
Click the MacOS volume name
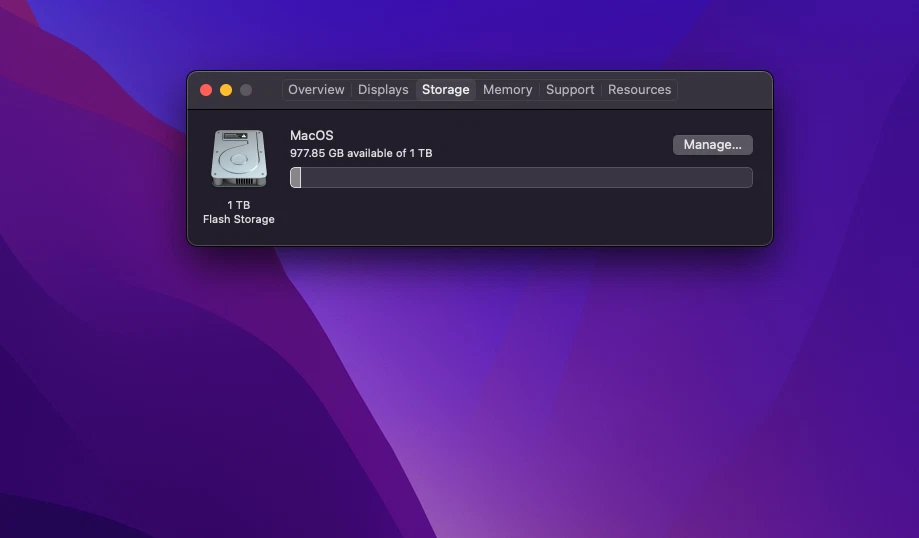click(x=312, y=135)
